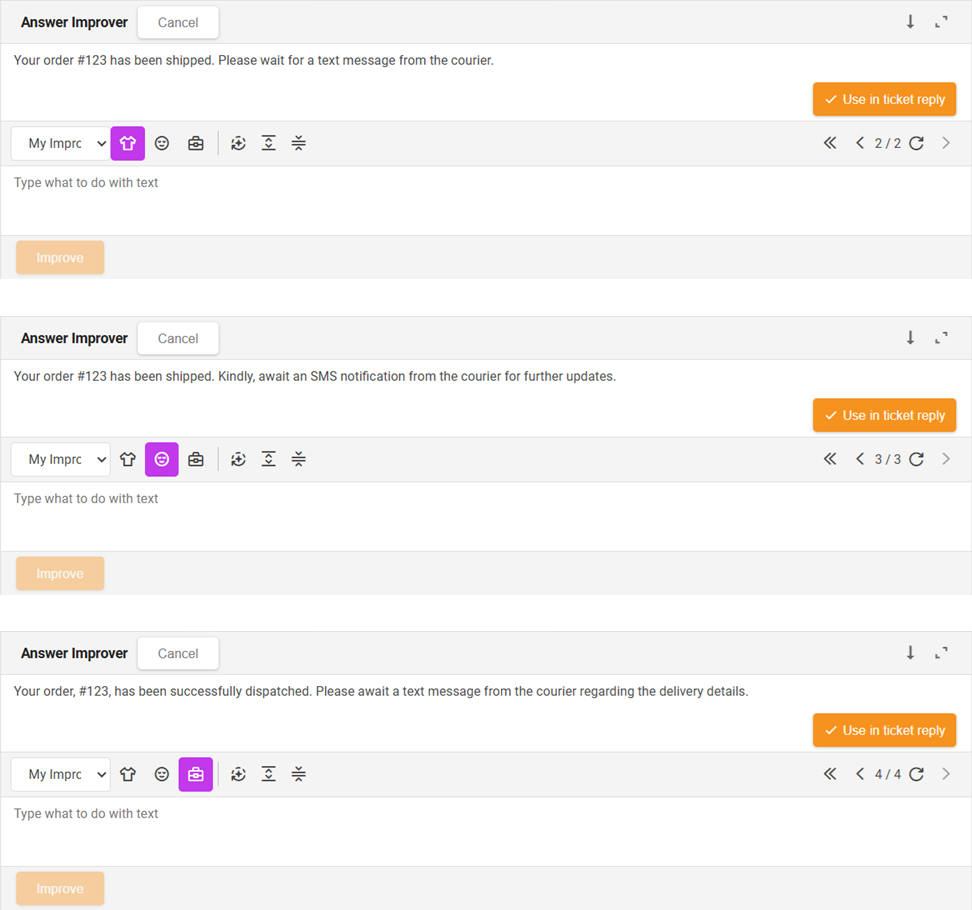This screenshot has height=910, width=972.
Task: Open the My Improver dropdown
Action: coord(60,143)
